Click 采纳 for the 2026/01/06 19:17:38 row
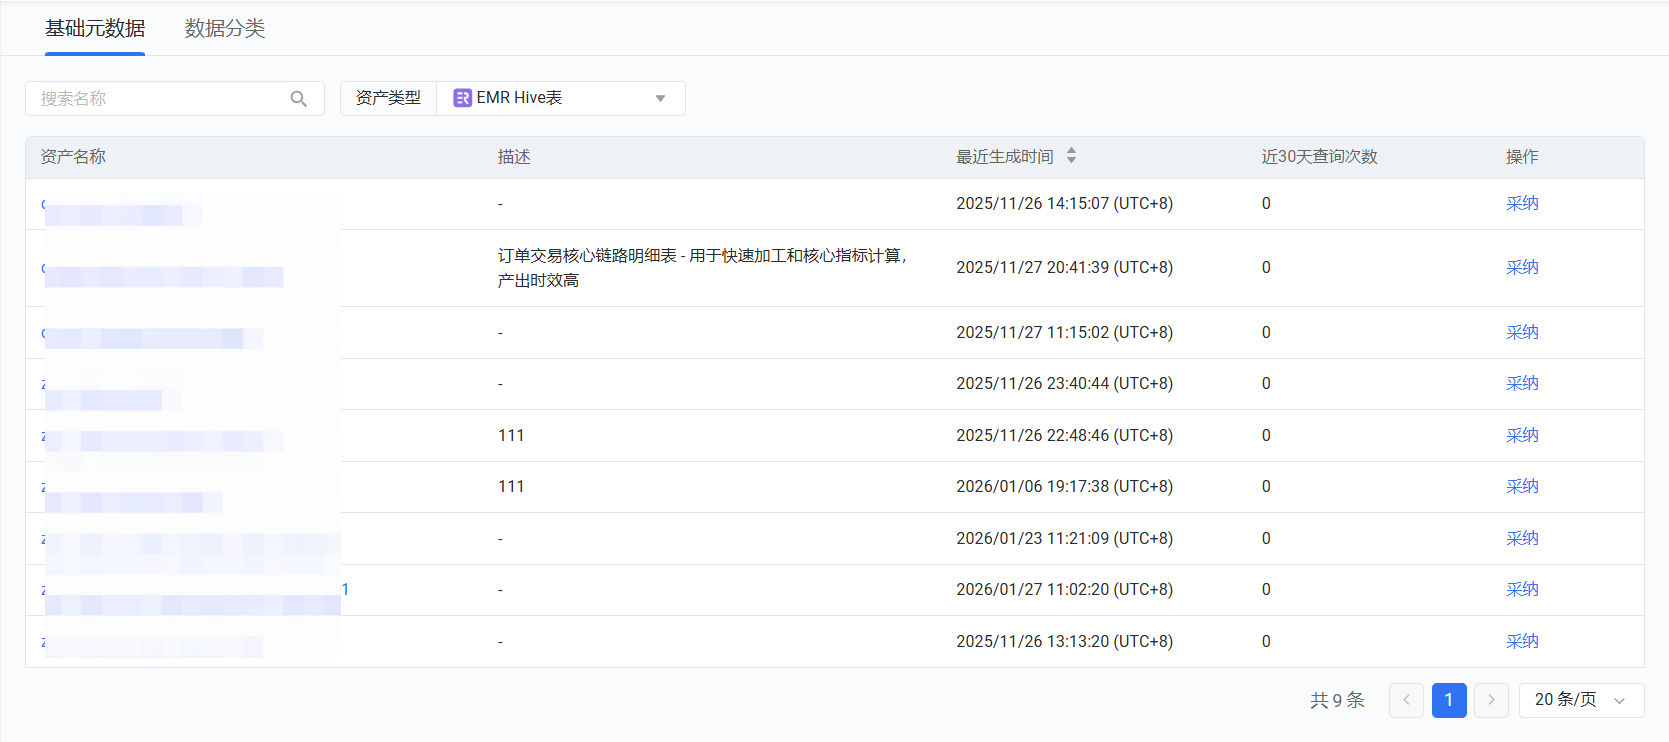Screen dimensions: 1669x742 pos(1522,487)
